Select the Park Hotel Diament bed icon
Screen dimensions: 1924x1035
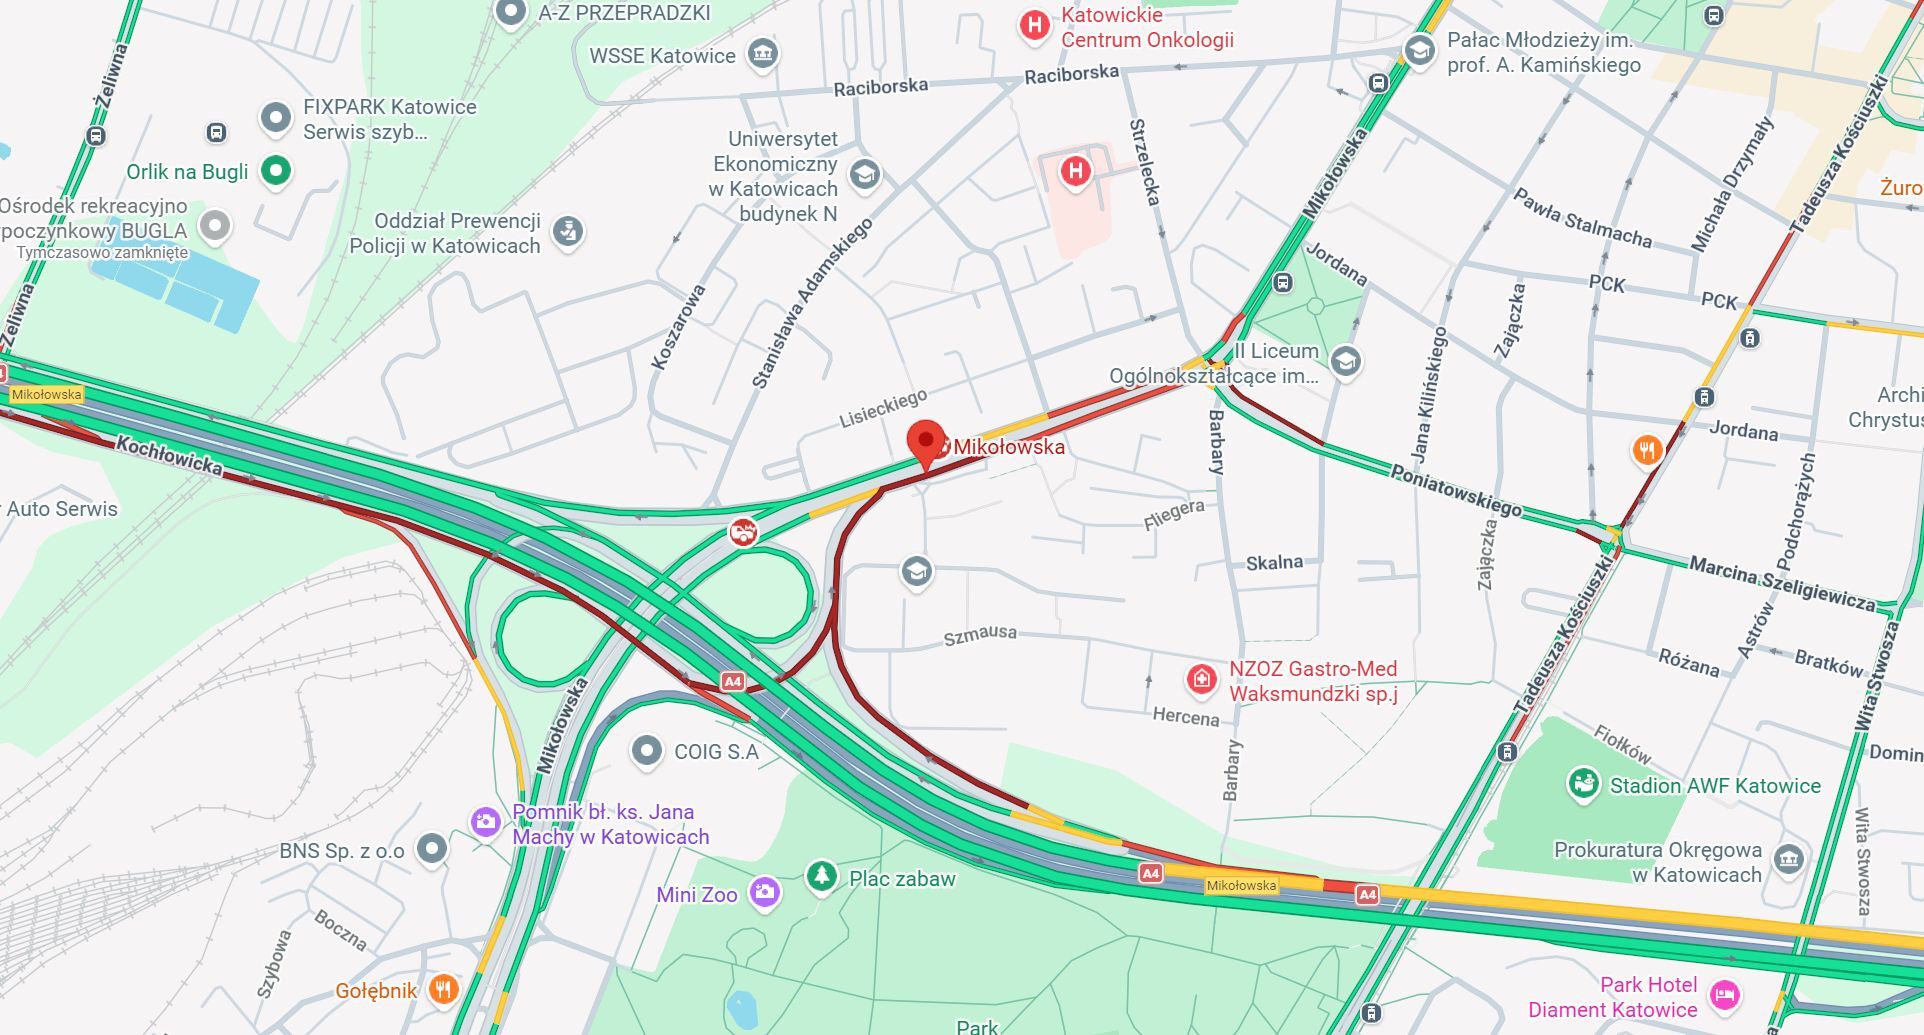[x=1725, y=996]
